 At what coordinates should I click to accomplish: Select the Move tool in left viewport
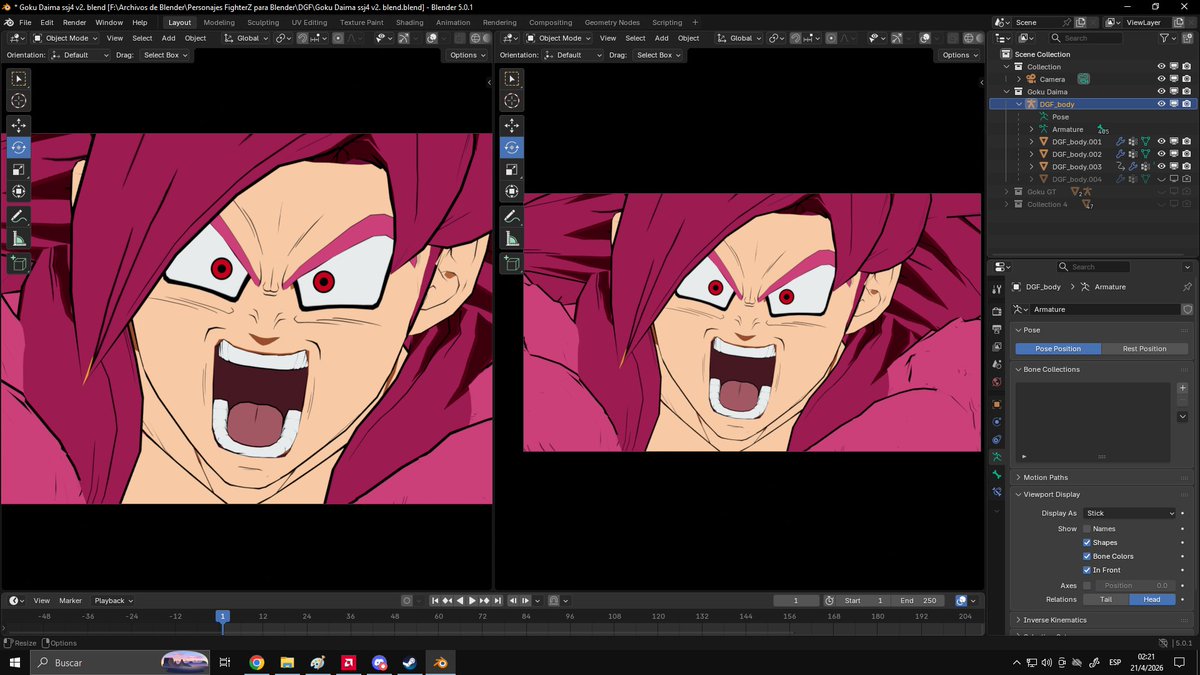point(19,125)
